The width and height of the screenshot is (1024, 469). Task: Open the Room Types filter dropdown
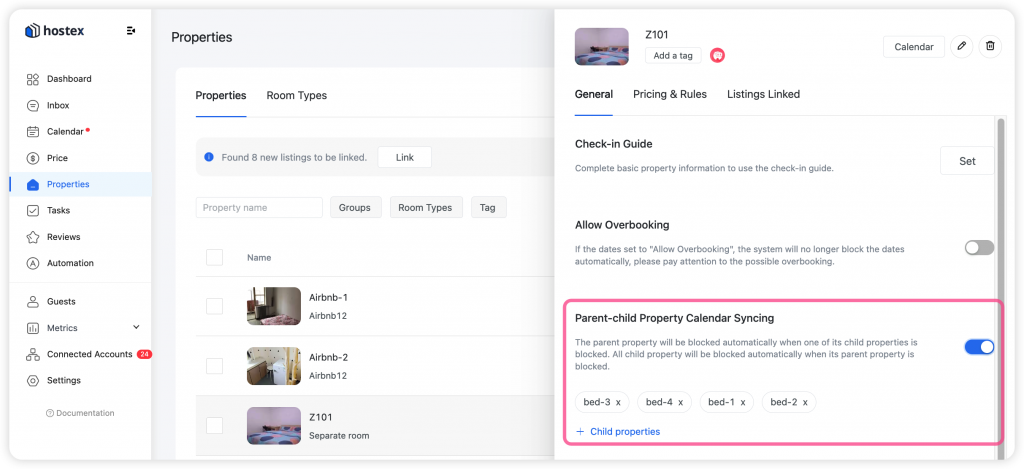point(426,208)
